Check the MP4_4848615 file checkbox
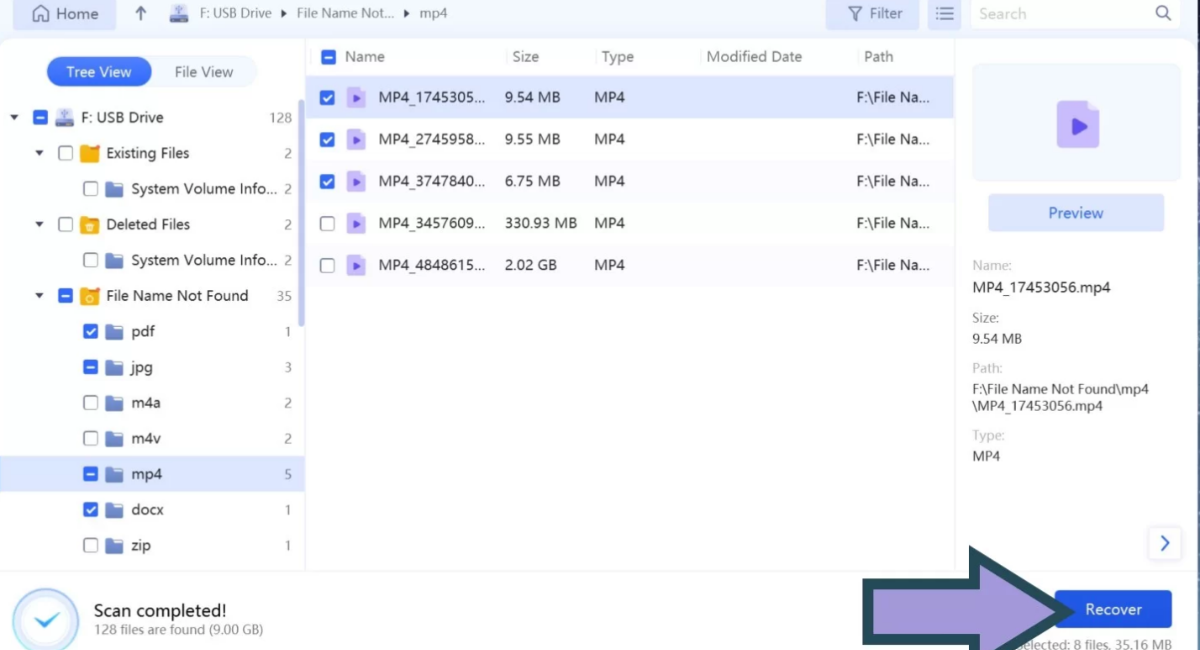The width and height of the screenshot is (1200, 650). [327, 265]
